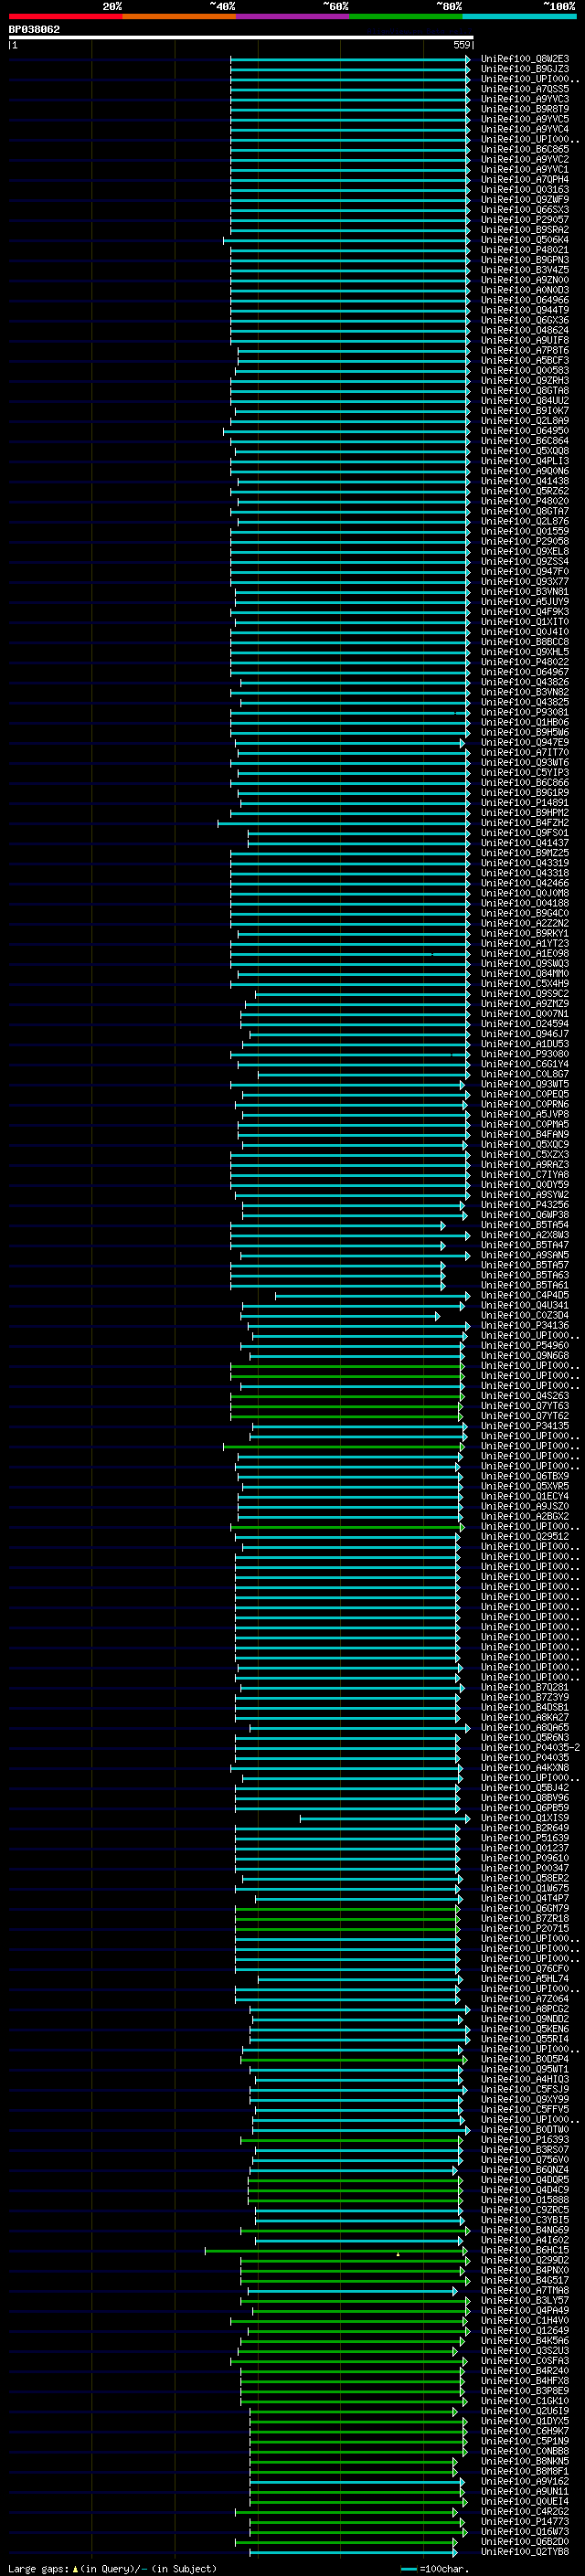585x2576 pixels.
Task: Select hit UniRef100_B6HC15
Action: 525,2250
